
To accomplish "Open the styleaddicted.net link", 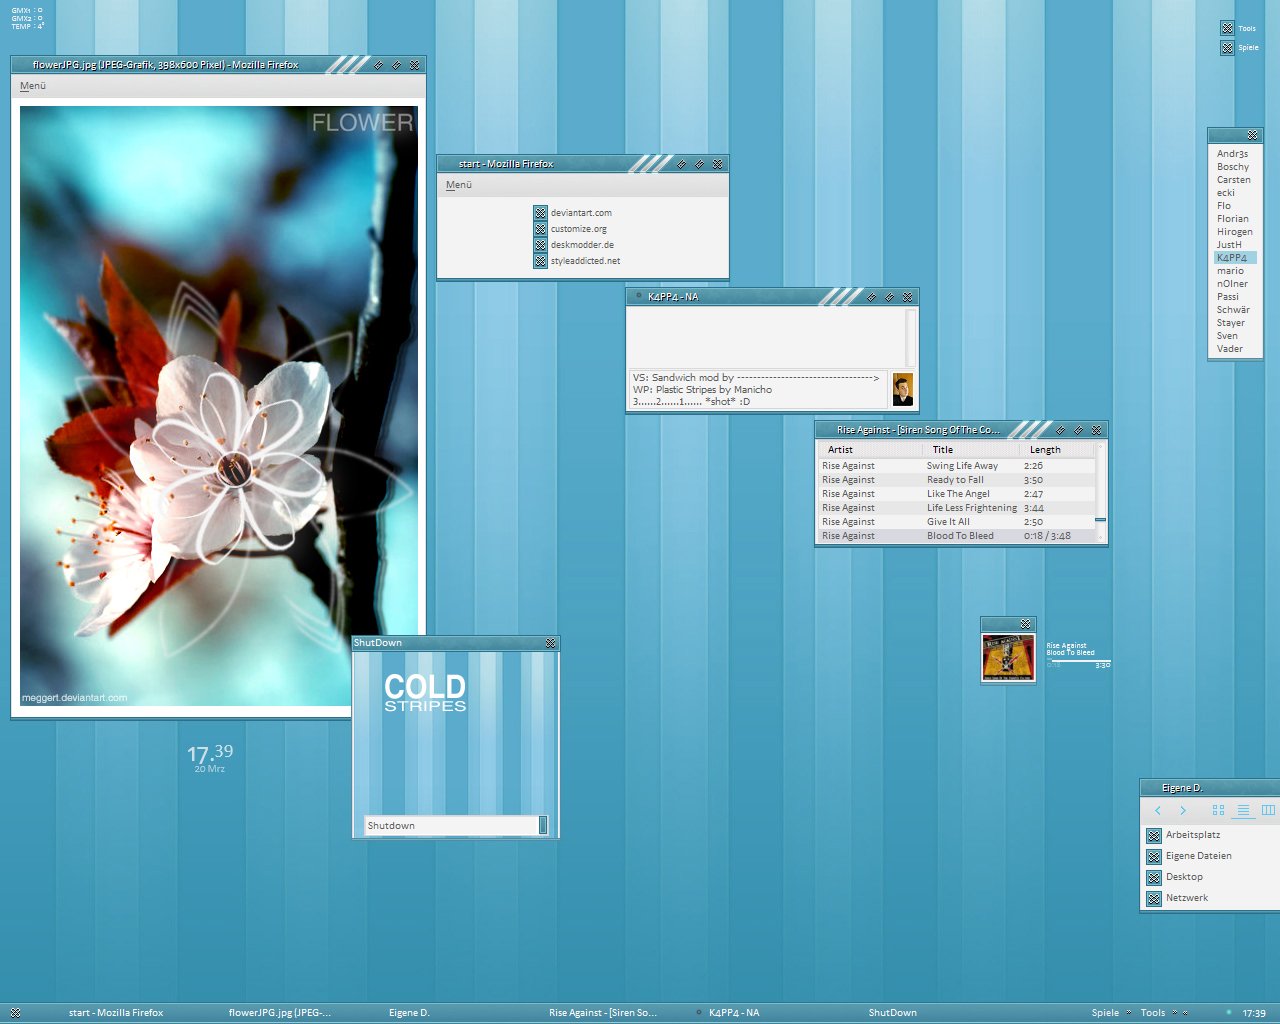I will [585, 261].
